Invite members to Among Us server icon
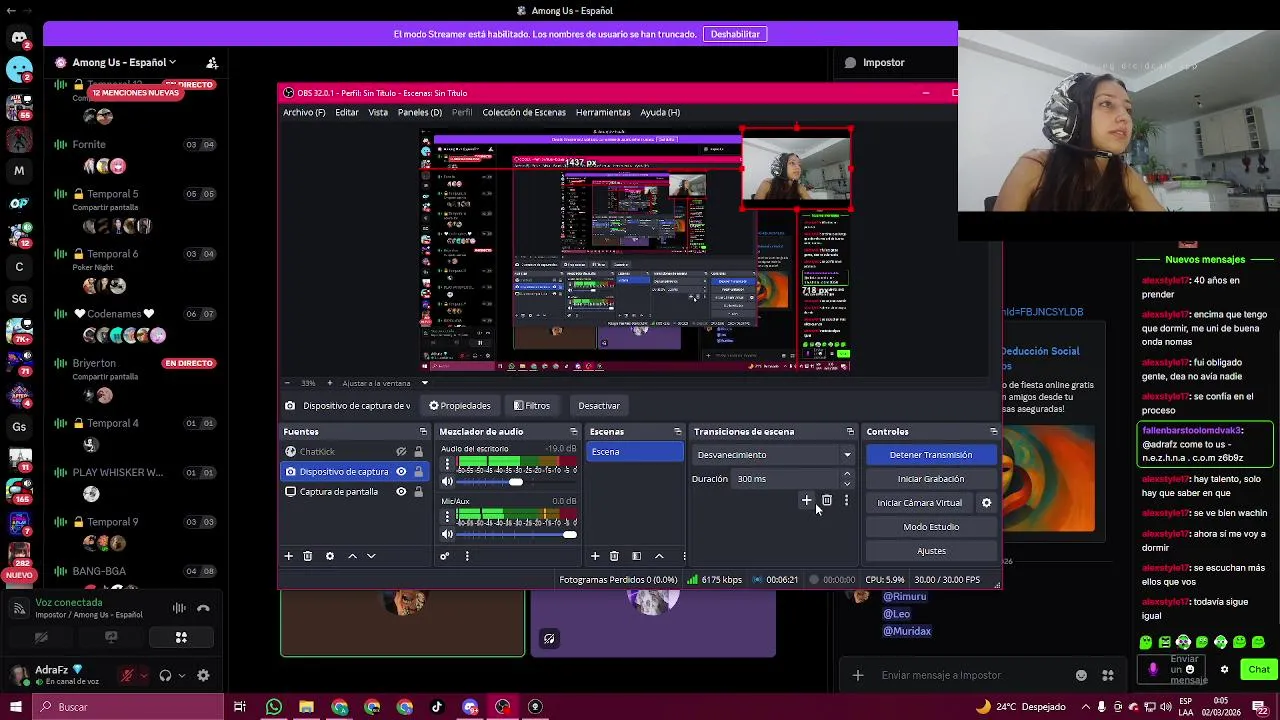The width and height of the screenshot is (1280, 720). tap(212, 62)
